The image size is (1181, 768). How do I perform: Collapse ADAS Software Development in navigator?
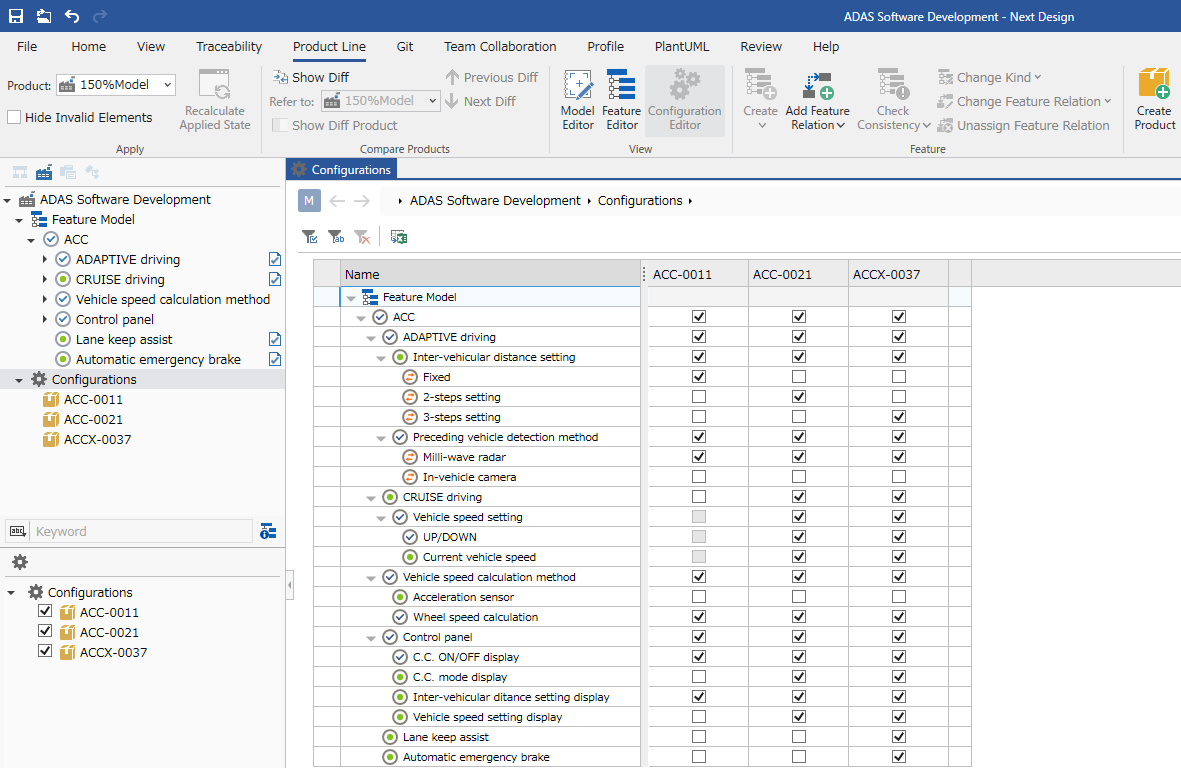coord(8,200)
